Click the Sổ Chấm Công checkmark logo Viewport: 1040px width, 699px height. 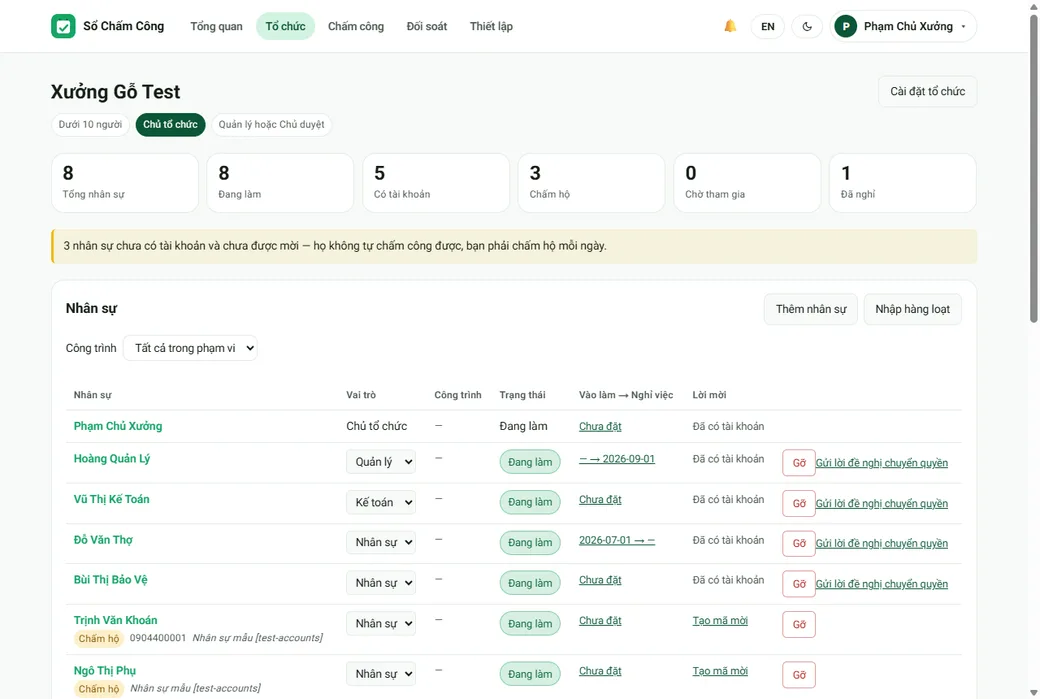[x=63, y=27]
